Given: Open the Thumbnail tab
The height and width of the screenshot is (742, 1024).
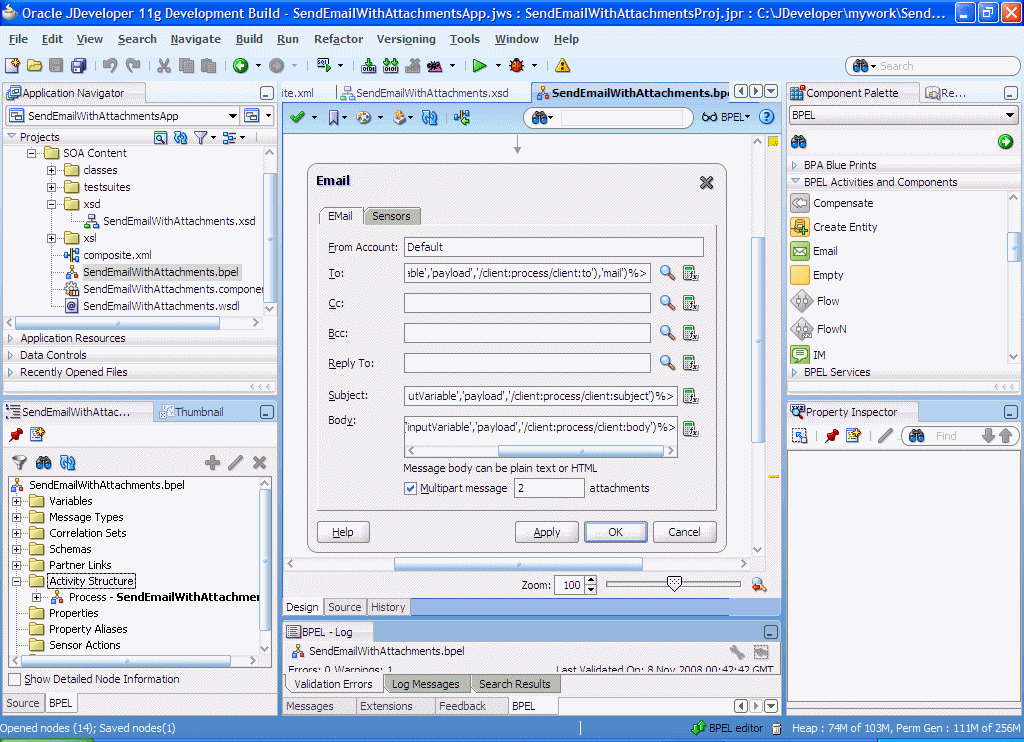Looking at the screenshot, I should [192, 412].
